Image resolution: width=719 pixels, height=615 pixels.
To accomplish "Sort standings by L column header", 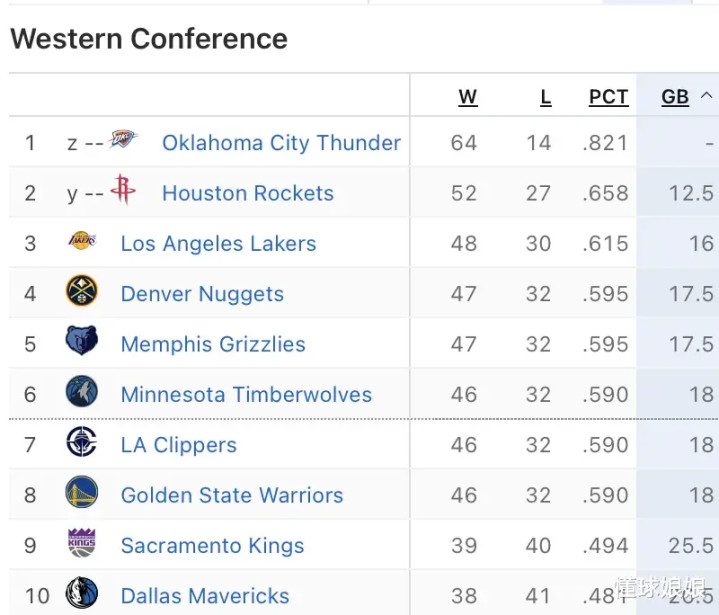I will (546, 97).
